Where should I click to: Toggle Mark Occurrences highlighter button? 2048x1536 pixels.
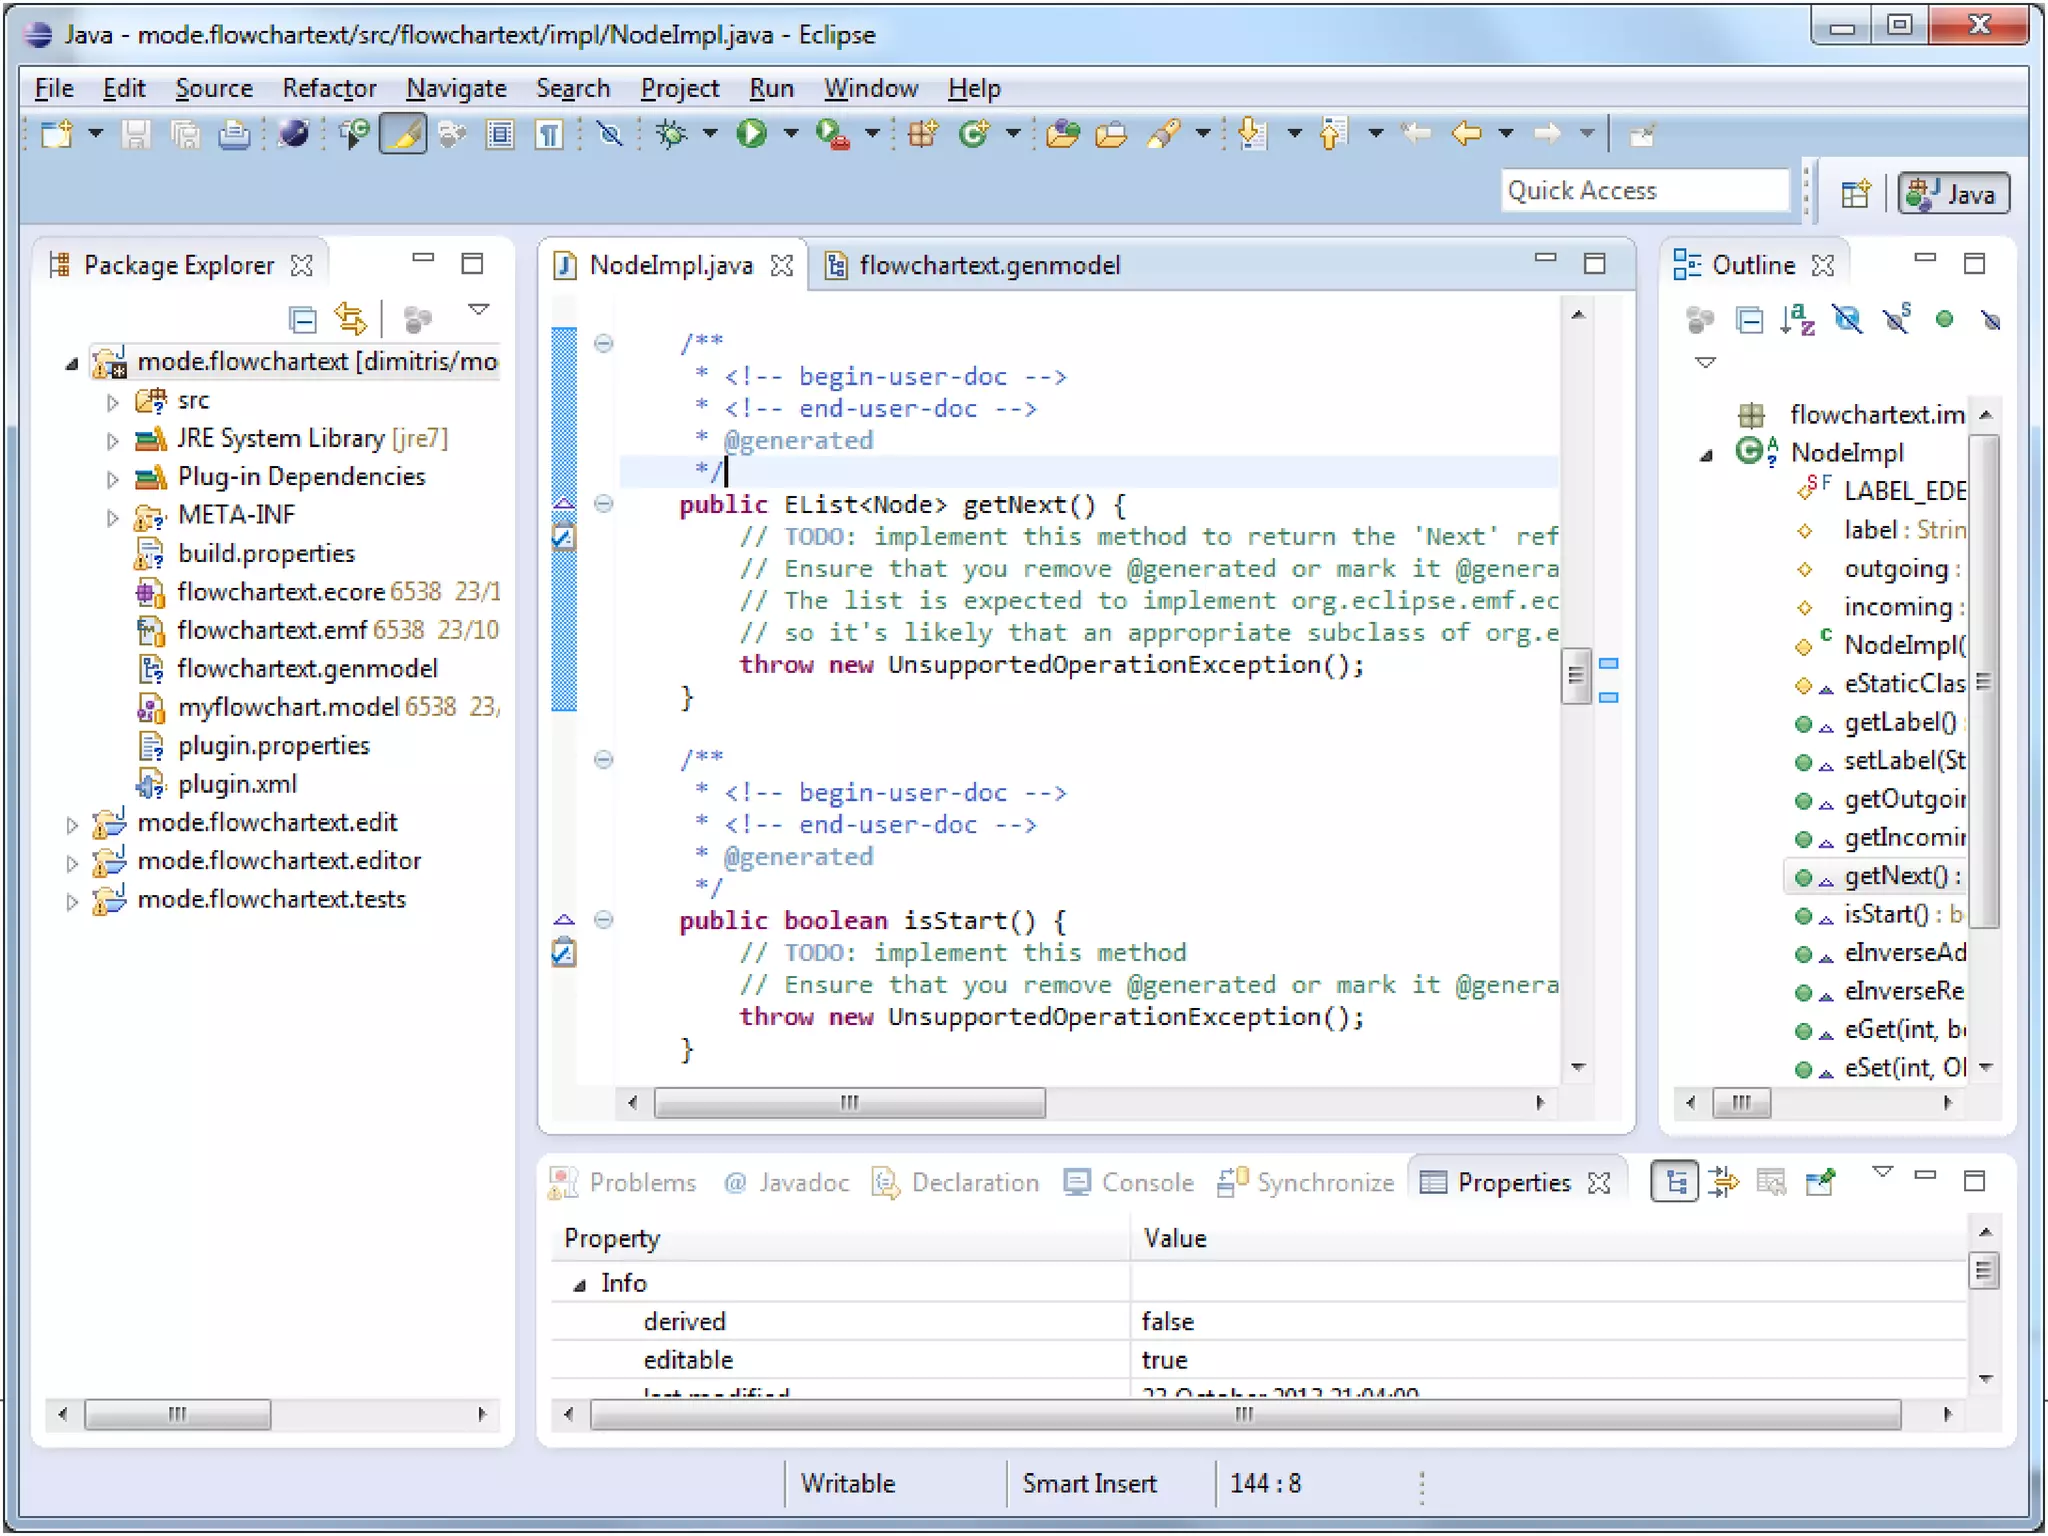[403, 133]
